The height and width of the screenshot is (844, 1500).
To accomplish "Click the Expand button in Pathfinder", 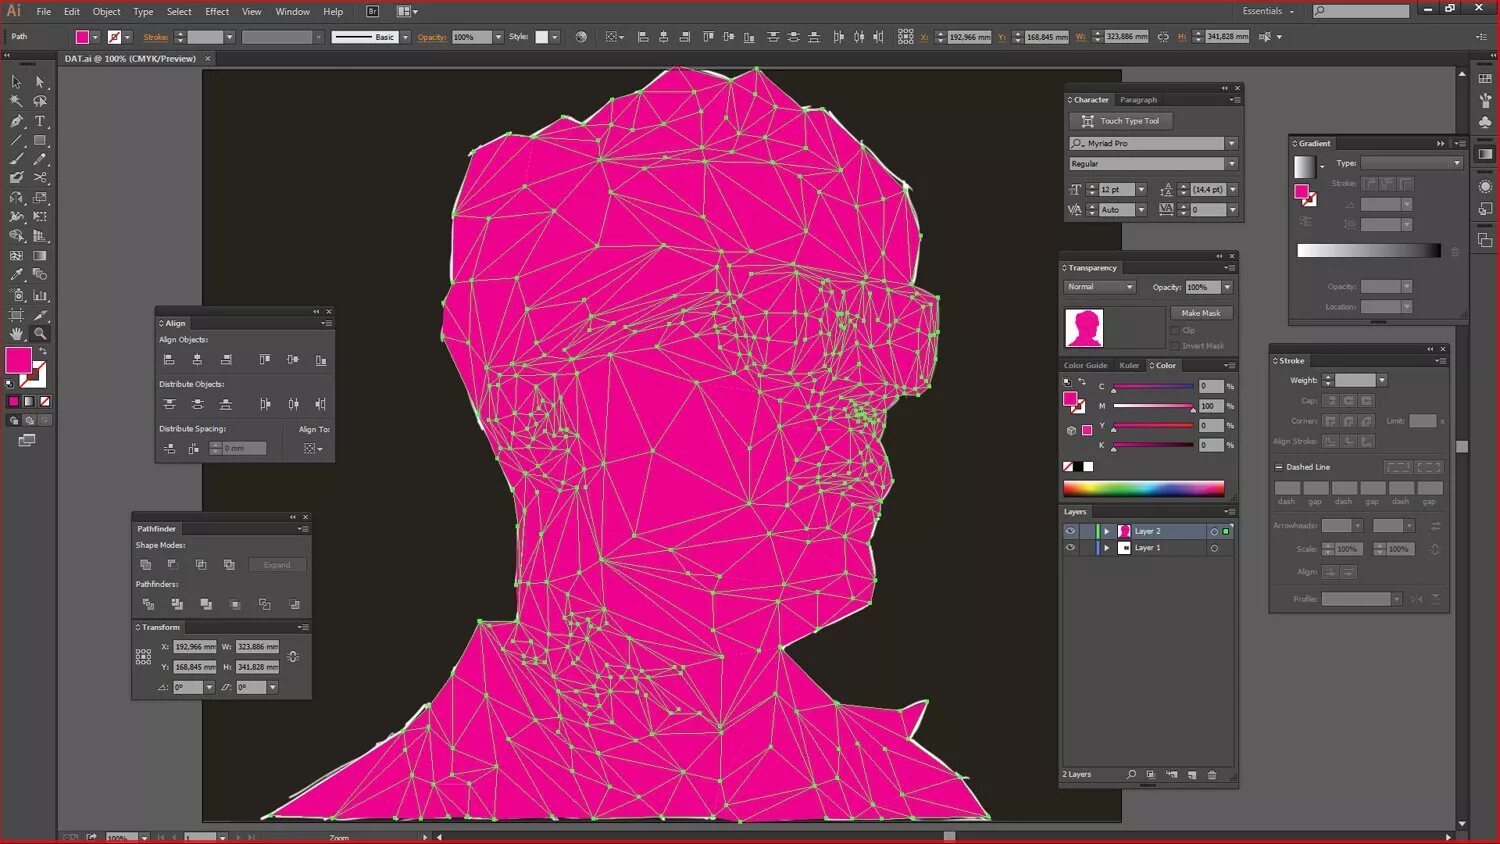I will [277, 564].
